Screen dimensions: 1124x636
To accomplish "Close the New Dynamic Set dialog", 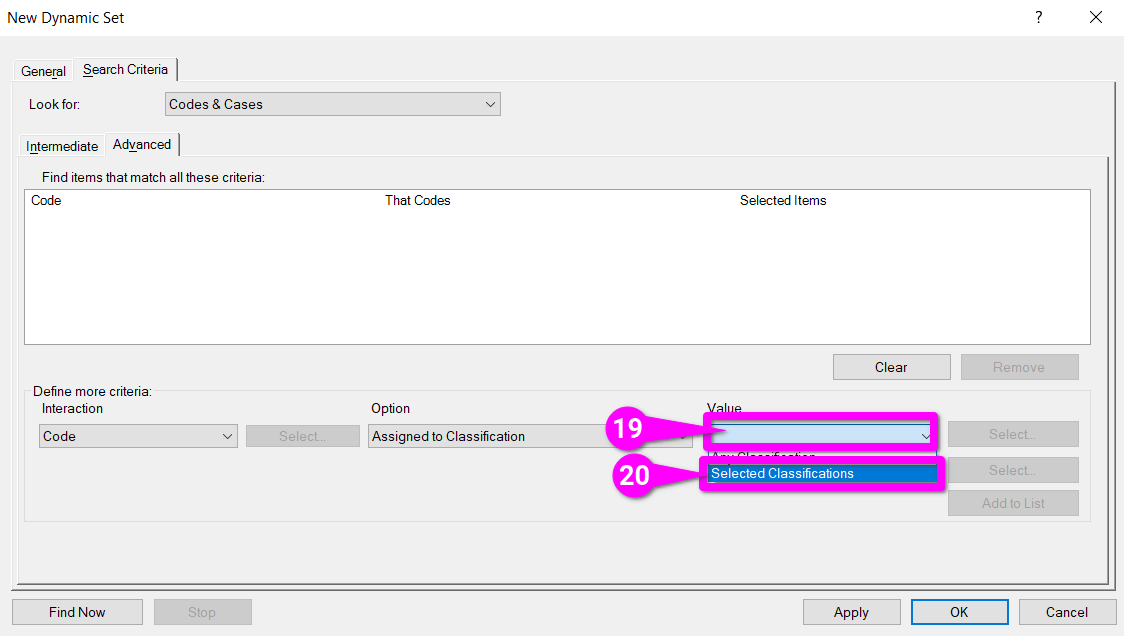I will 1096,17.
